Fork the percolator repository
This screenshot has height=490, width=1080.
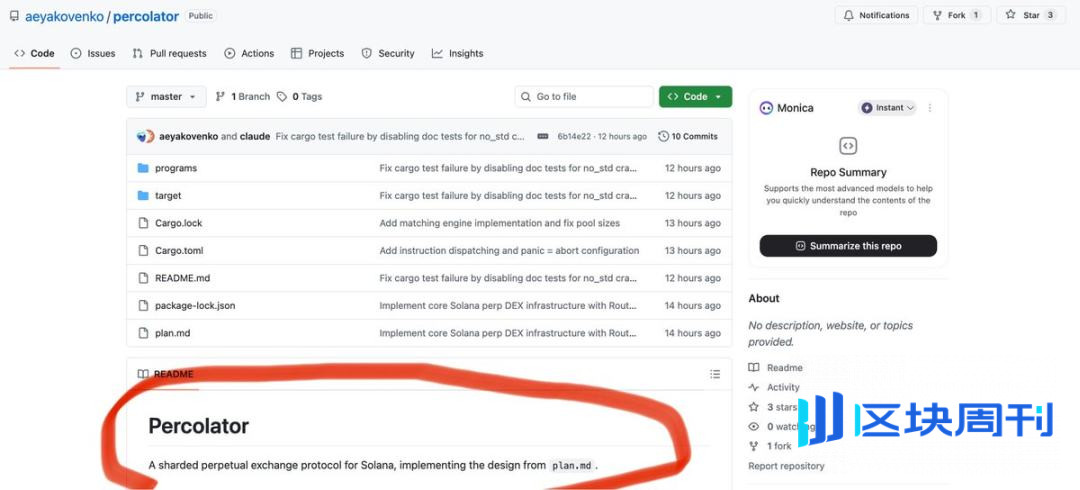(x=956, y=15)
